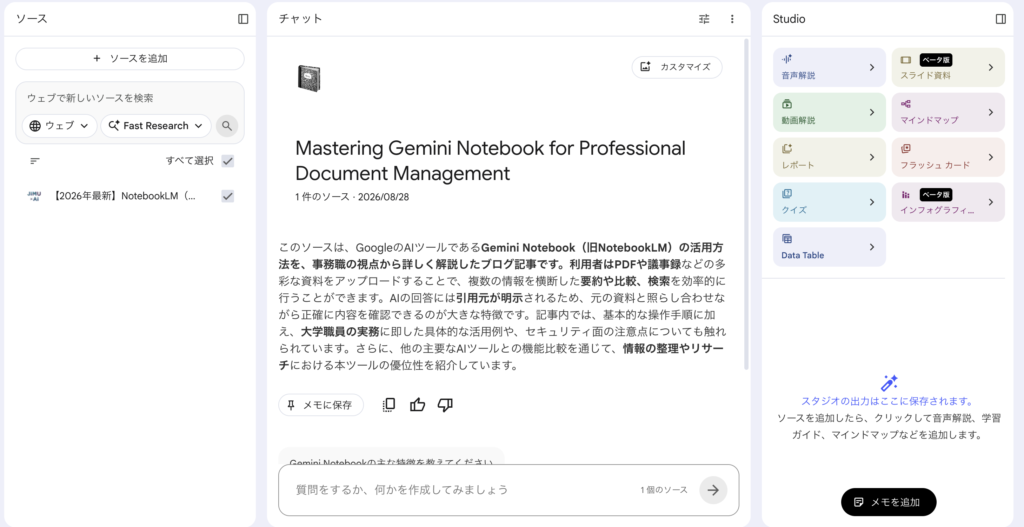Open the chat three-dot menu
Image resolution: width=1024 pixels, height=527 pixels.
click(732, 19)
